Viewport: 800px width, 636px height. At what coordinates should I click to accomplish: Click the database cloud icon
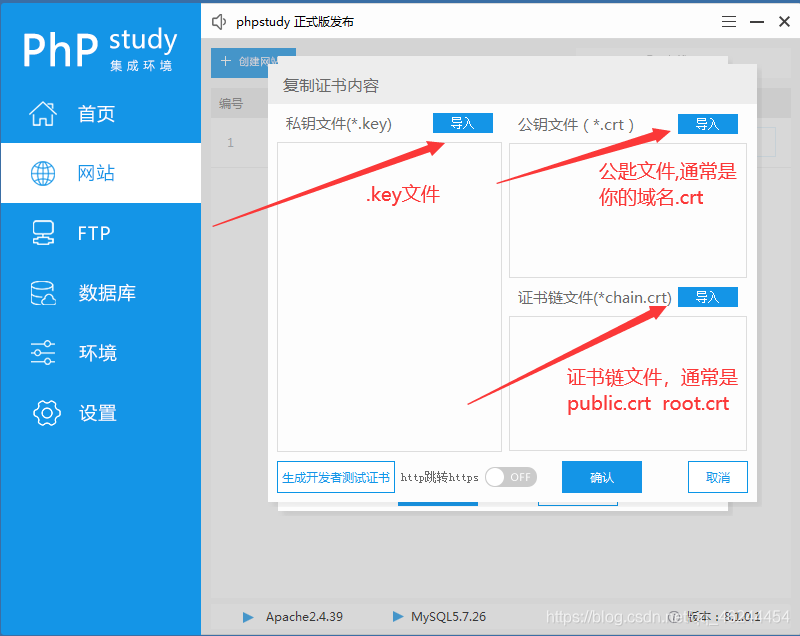43,293
